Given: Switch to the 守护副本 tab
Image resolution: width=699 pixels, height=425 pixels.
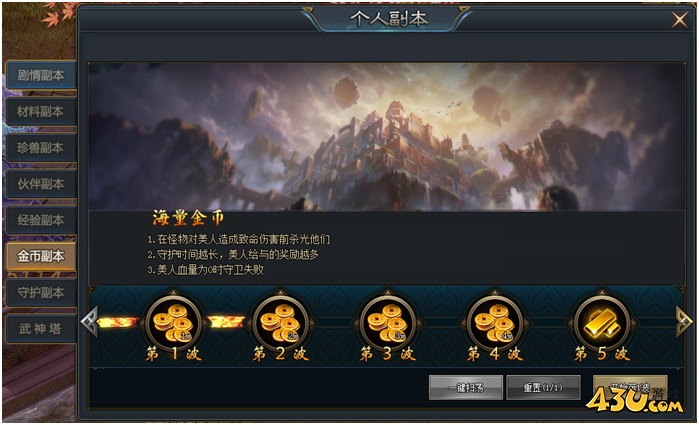Looking at the screenshot, I should point(41,293).
